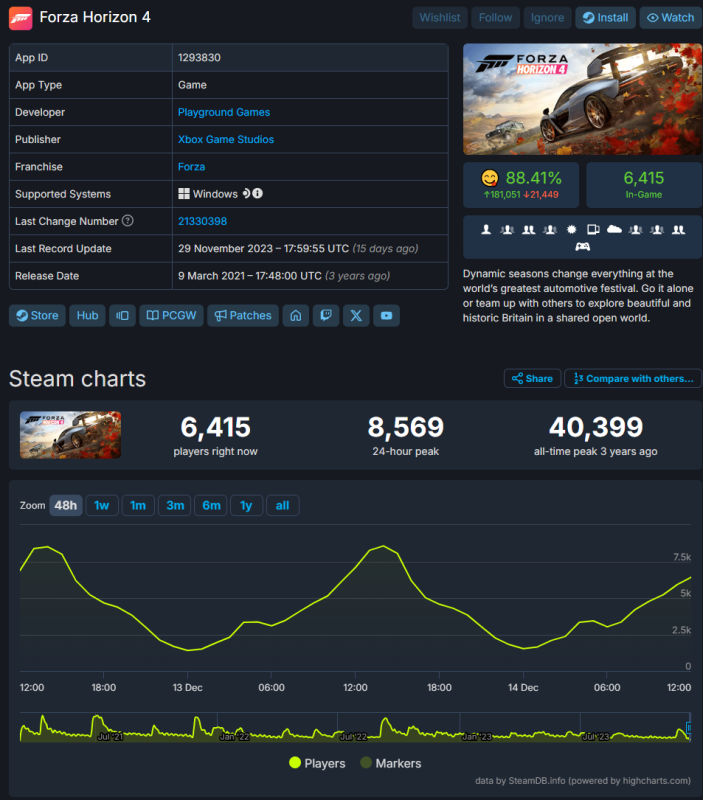Select the all zoom range
This screenshot has height=800, width=703.
[x=283, y=506]
